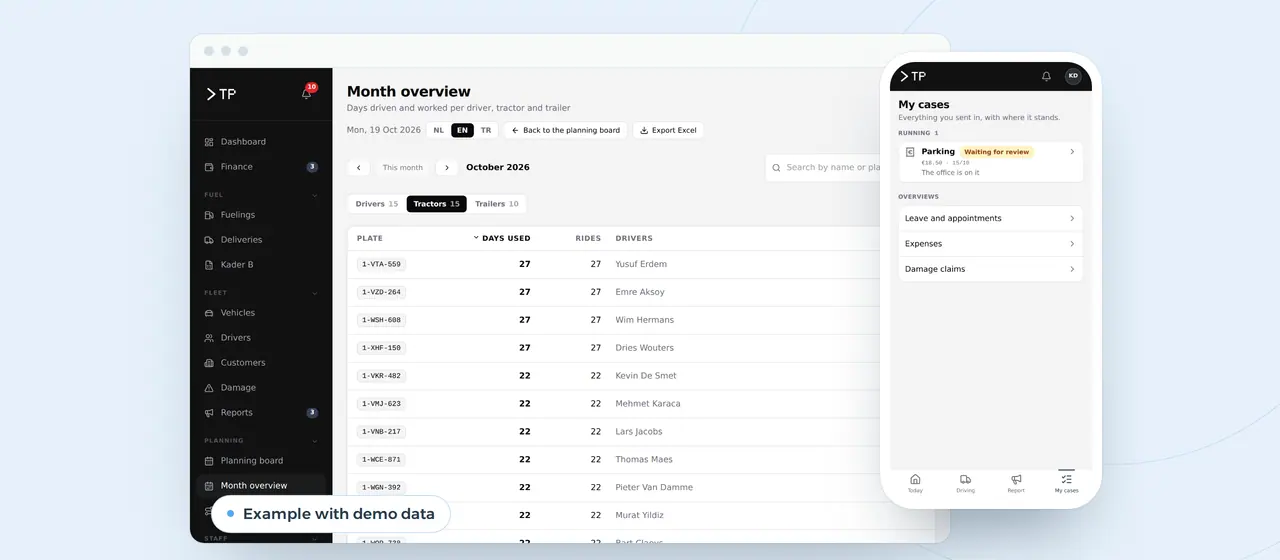Open Leave and appointments overview

coord(990,218)
